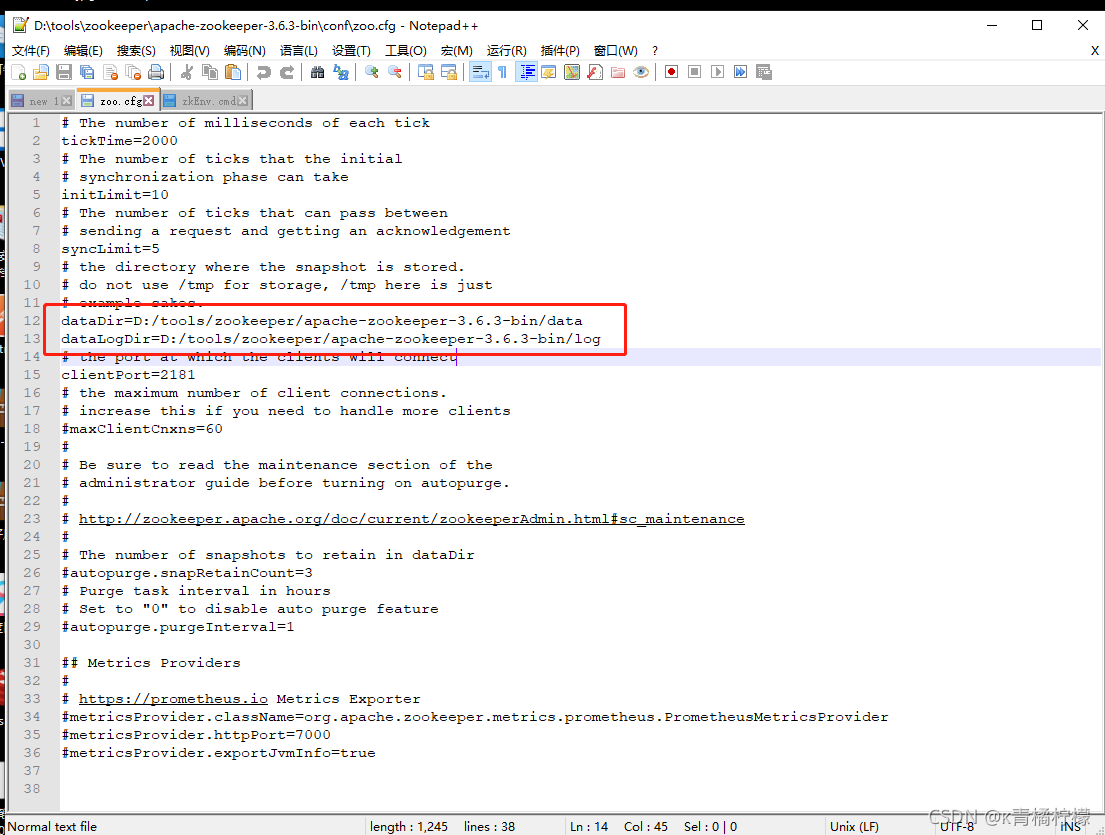The width and height of the screenshot is (1105, 835).
Task: Open Folder as Workspace icon
Action: 618,72
